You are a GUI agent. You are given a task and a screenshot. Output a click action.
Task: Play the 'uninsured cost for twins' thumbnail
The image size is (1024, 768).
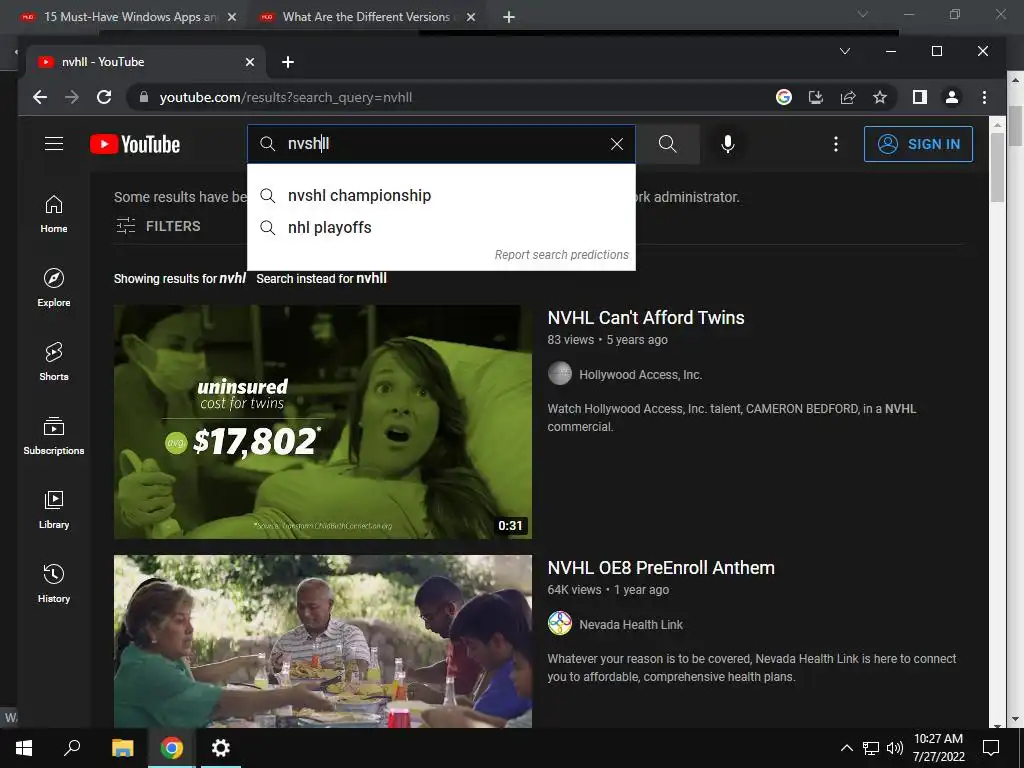323,422
